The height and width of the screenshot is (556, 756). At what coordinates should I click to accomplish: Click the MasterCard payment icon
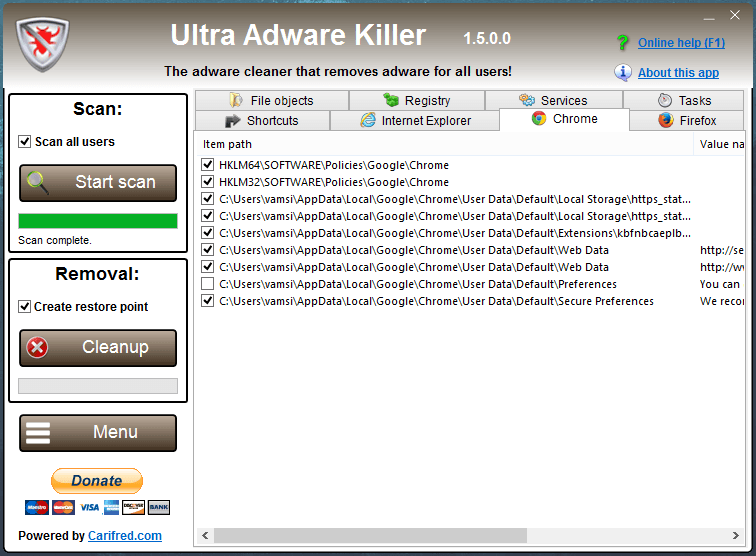tap(63, 507)
